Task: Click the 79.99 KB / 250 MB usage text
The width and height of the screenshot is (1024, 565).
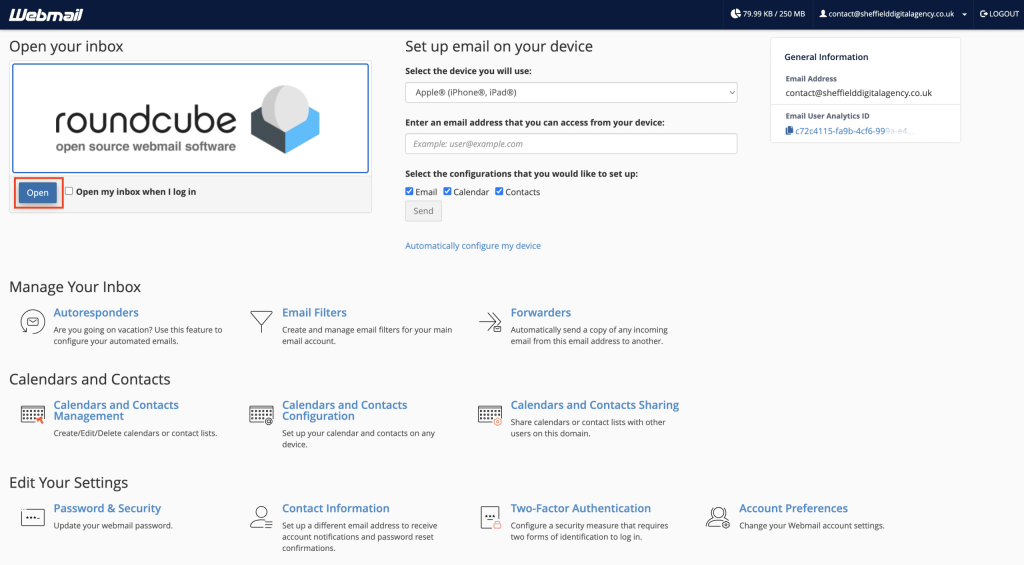Action: coord(774,14)
